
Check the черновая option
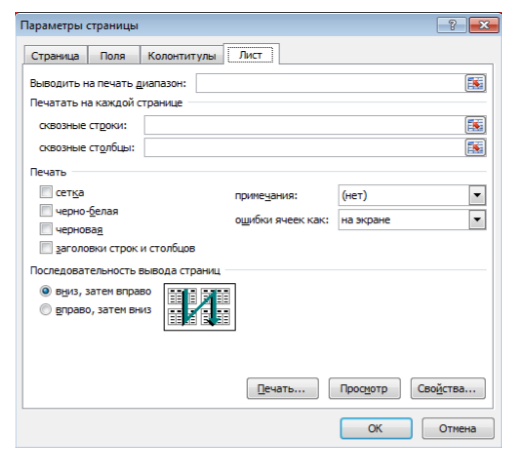pos(46,229)
